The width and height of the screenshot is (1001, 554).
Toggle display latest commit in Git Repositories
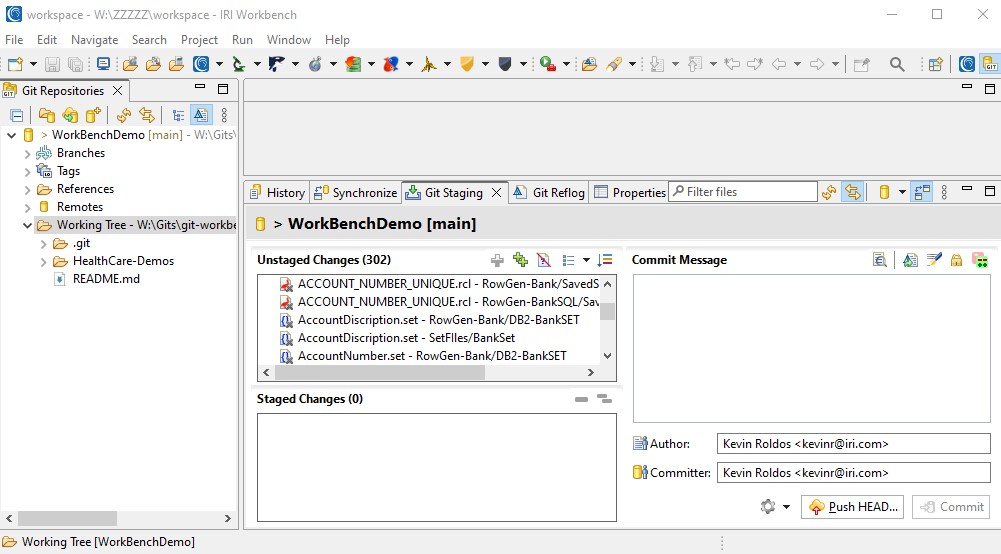pos(200,116)
